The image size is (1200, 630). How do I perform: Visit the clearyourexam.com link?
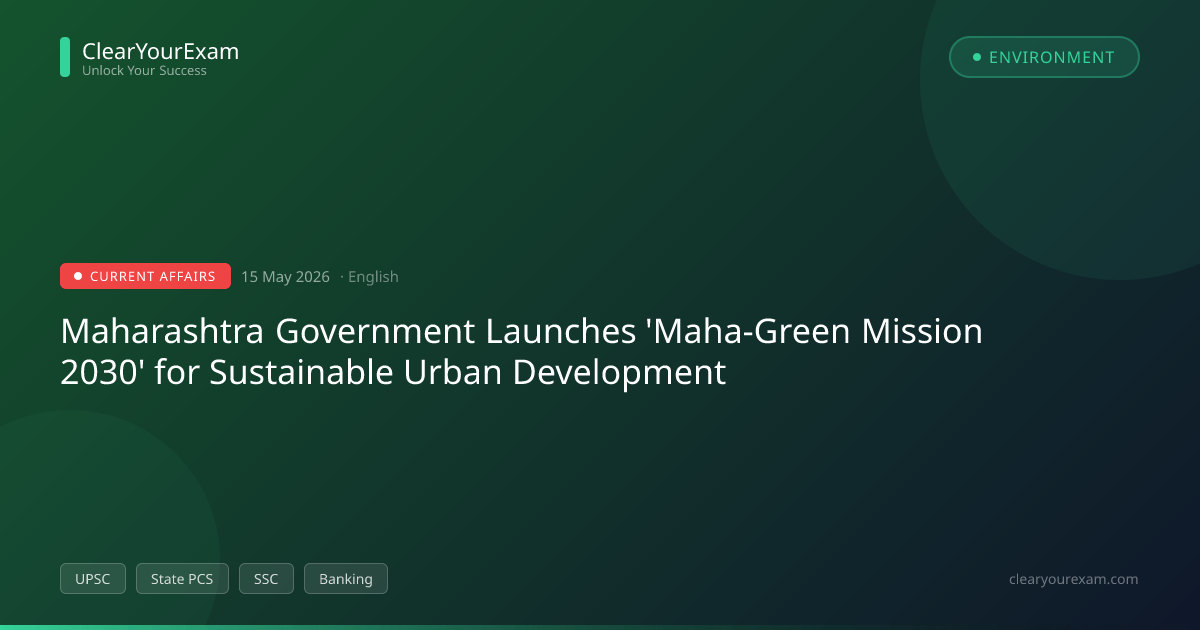(1074, 579)
